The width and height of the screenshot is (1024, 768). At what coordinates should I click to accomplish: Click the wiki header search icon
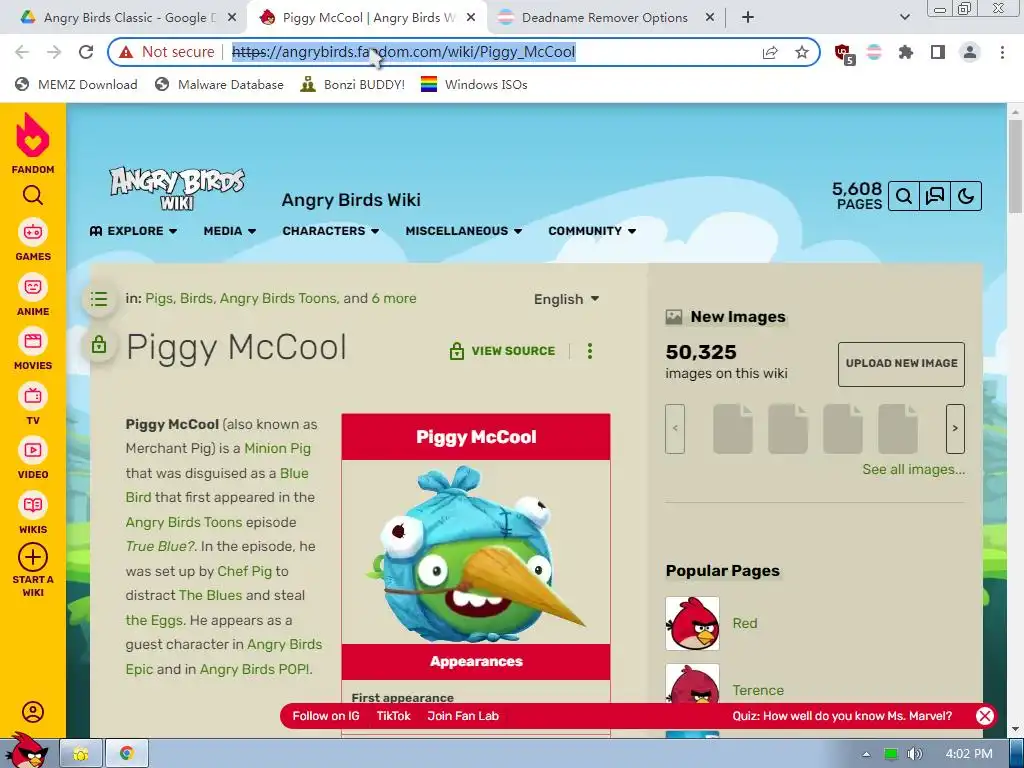[904, 196]
